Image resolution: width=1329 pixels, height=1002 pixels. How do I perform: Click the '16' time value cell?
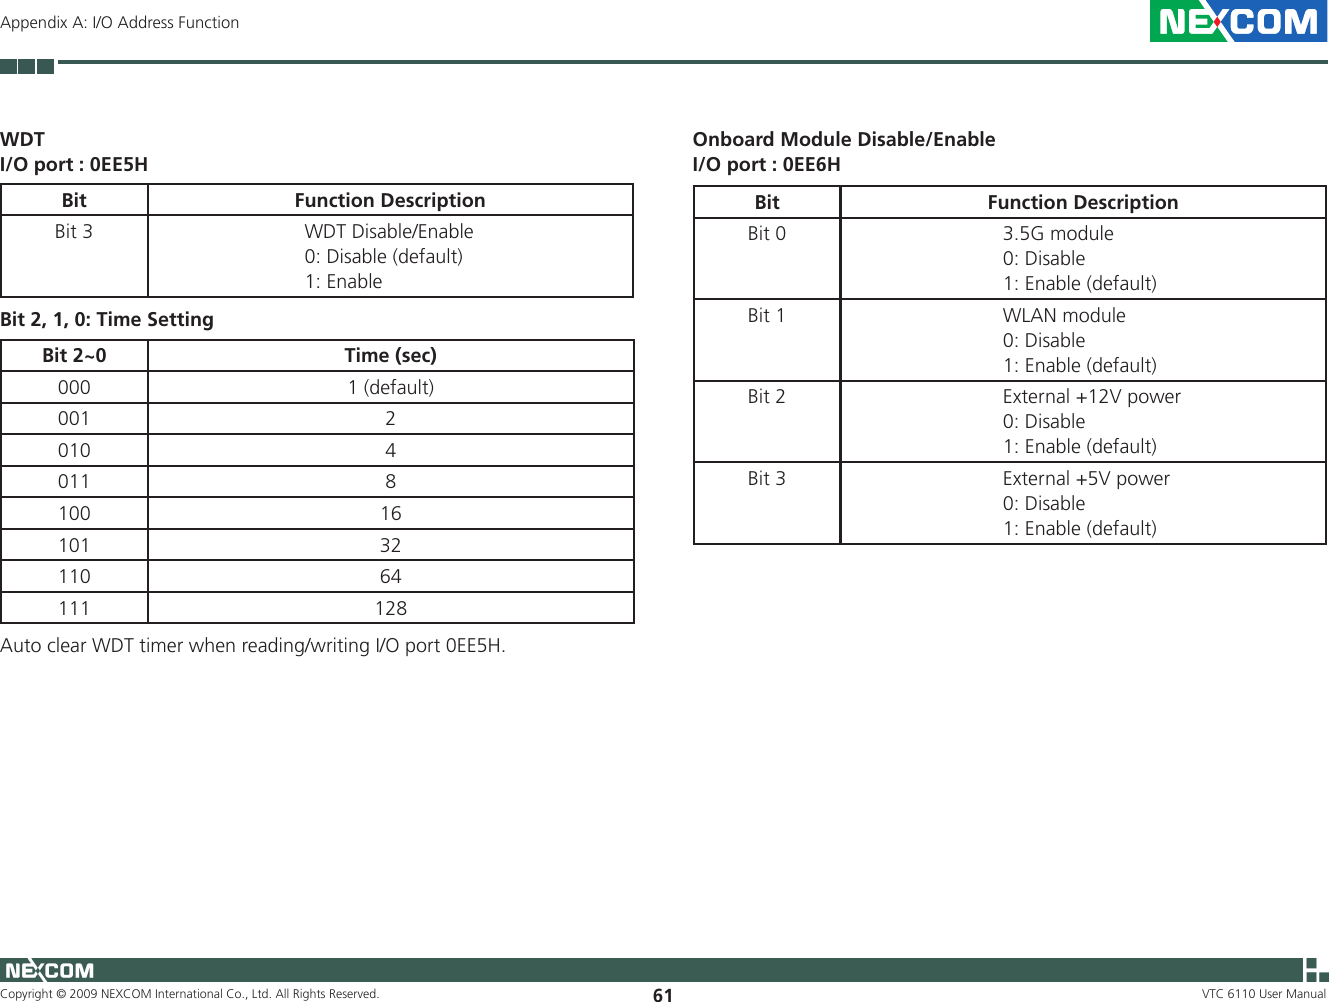pyautogui.click(x=391, y=513)
